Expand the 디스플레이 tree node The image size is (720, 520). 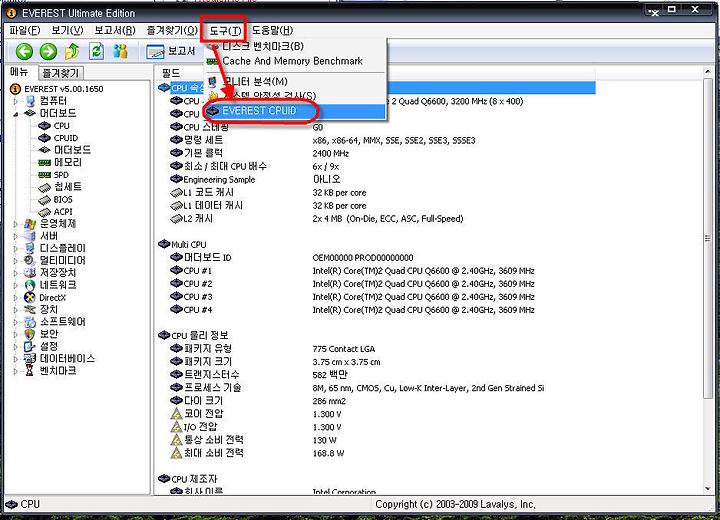click(x=16, y=249)
